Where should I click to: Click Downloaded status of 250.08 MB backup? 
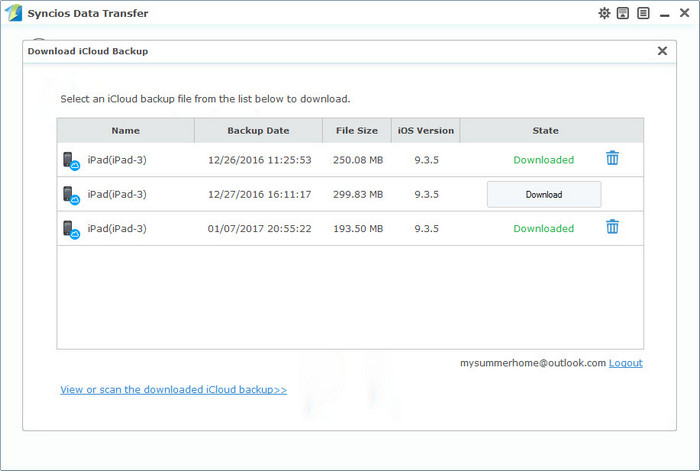pos(544,160)
